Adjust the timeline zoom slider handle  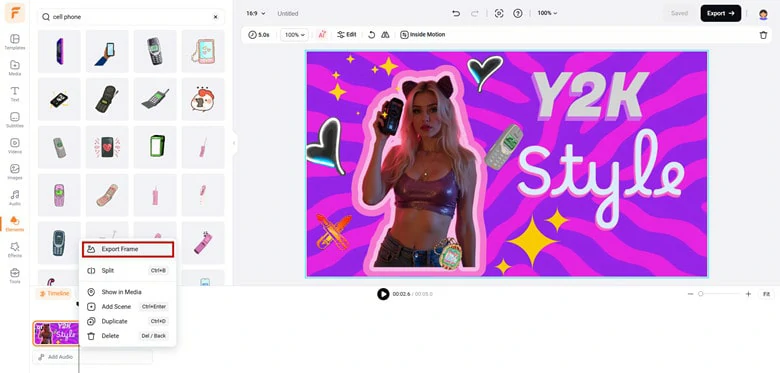tap(700, 294)
